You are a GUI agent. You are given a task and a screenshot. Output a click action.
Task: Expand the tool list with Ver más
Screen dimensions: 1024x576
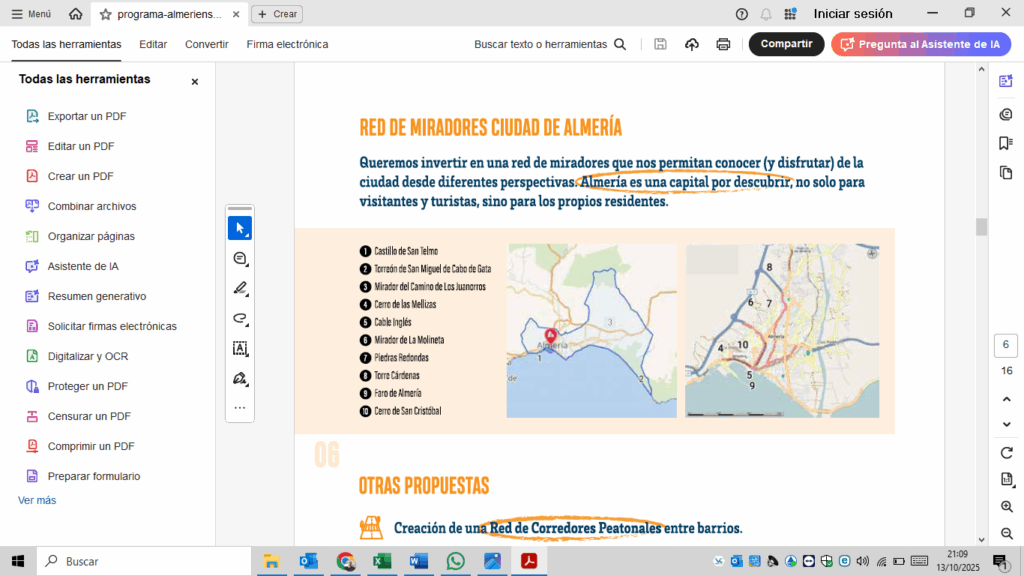click(x=37, y=500)
